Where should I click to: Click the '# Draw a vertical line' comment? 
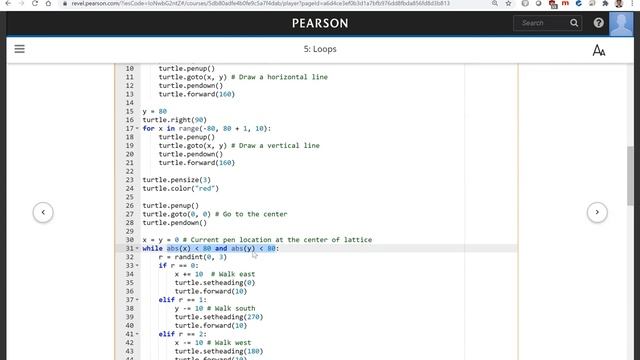[275, 146]
